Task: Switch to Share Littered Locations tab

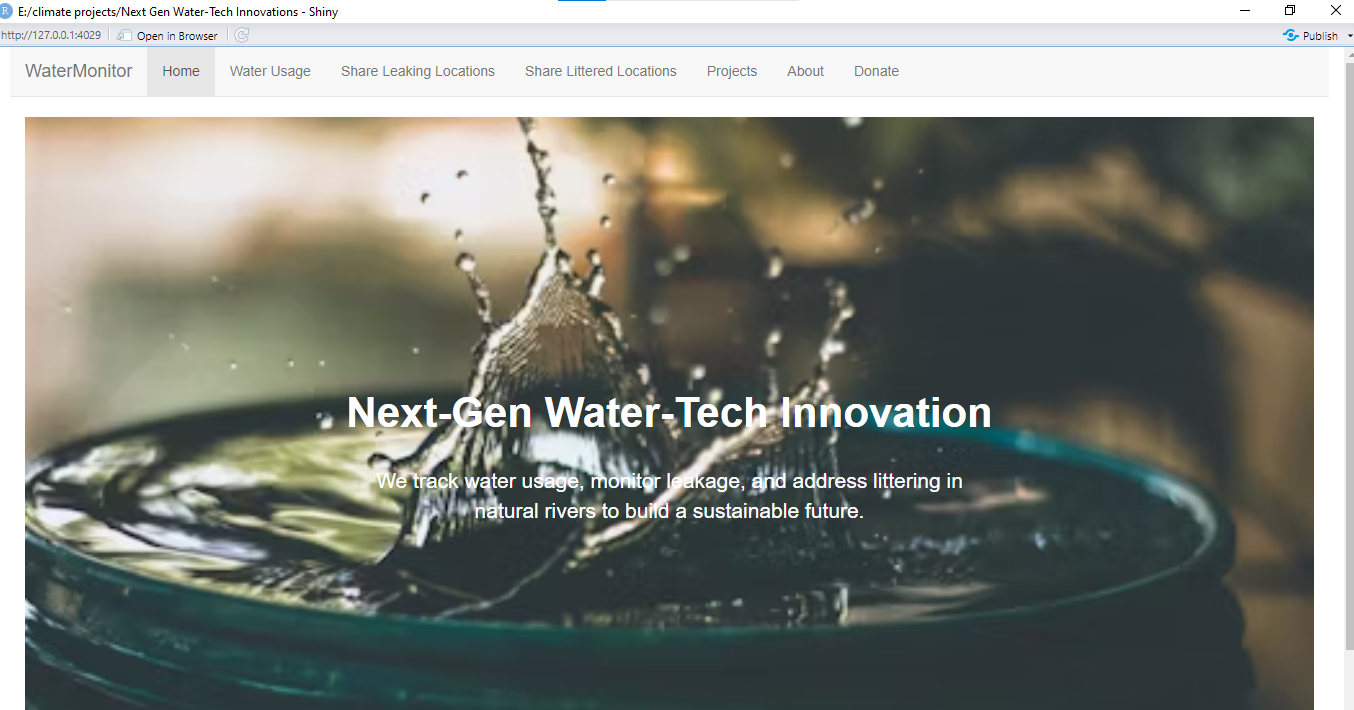Action: [601, 71]
